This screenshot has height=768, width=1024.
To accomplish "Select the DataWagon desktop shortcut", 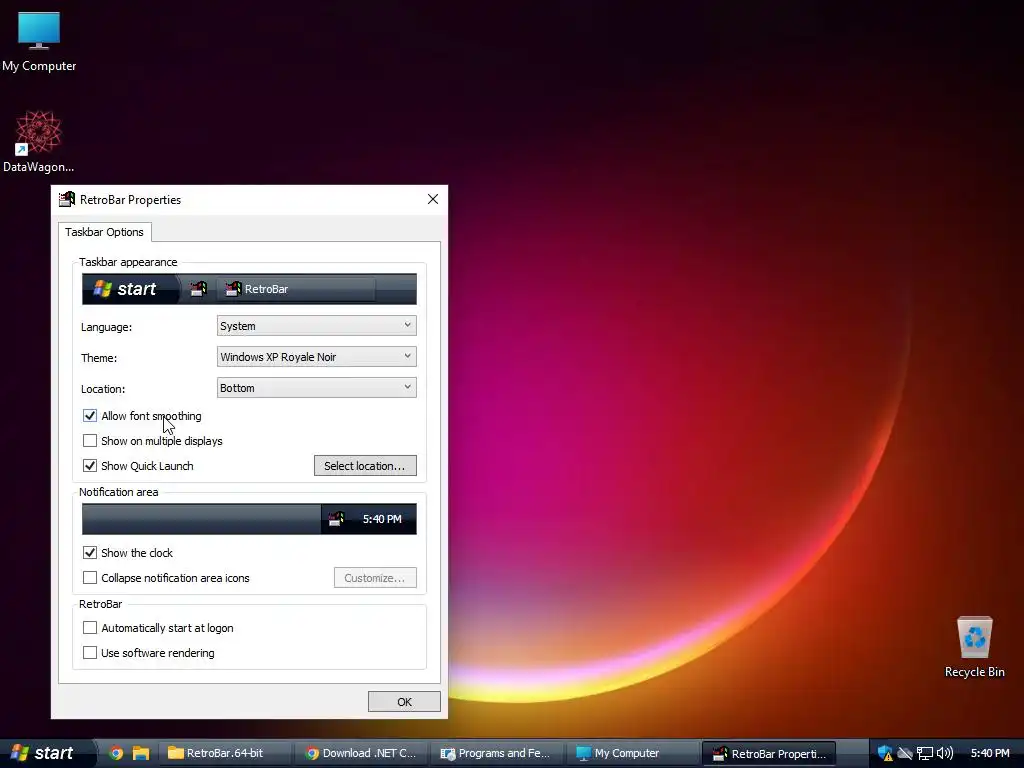I will tap(39, 140).
